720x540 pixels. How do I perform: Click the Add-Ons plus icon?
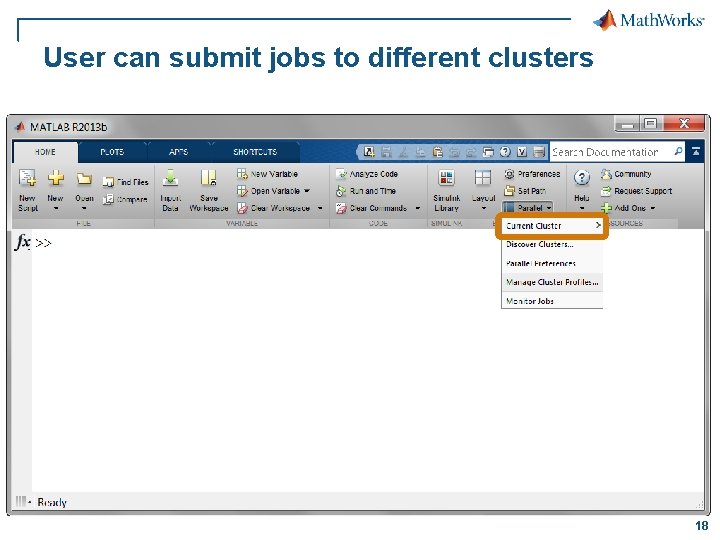point(606,208)
